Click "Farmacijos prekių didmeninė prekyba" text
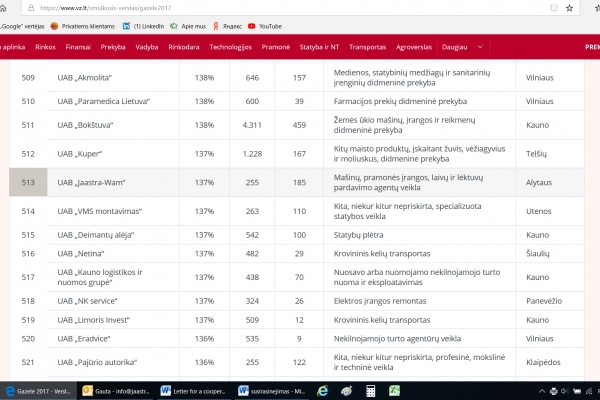 point(400,101)
